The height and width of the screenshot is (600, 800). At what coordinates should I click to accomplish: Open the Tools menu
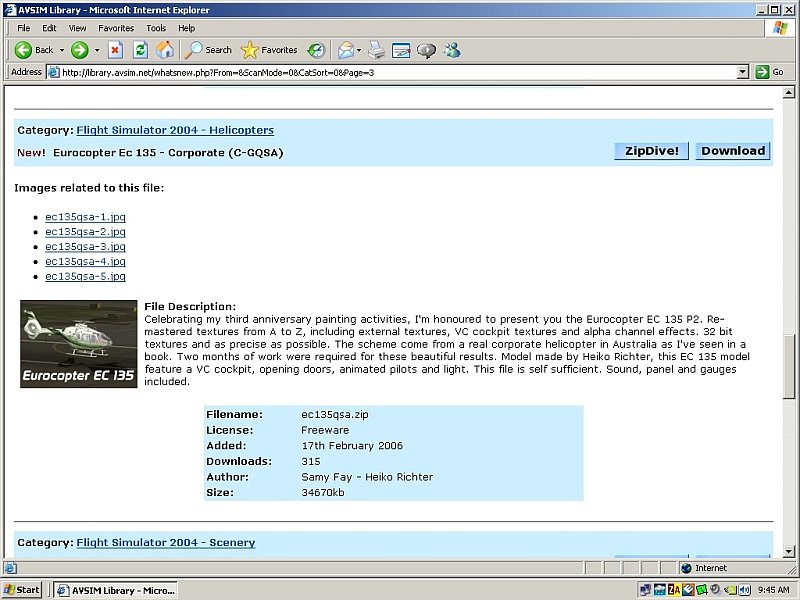156,28
